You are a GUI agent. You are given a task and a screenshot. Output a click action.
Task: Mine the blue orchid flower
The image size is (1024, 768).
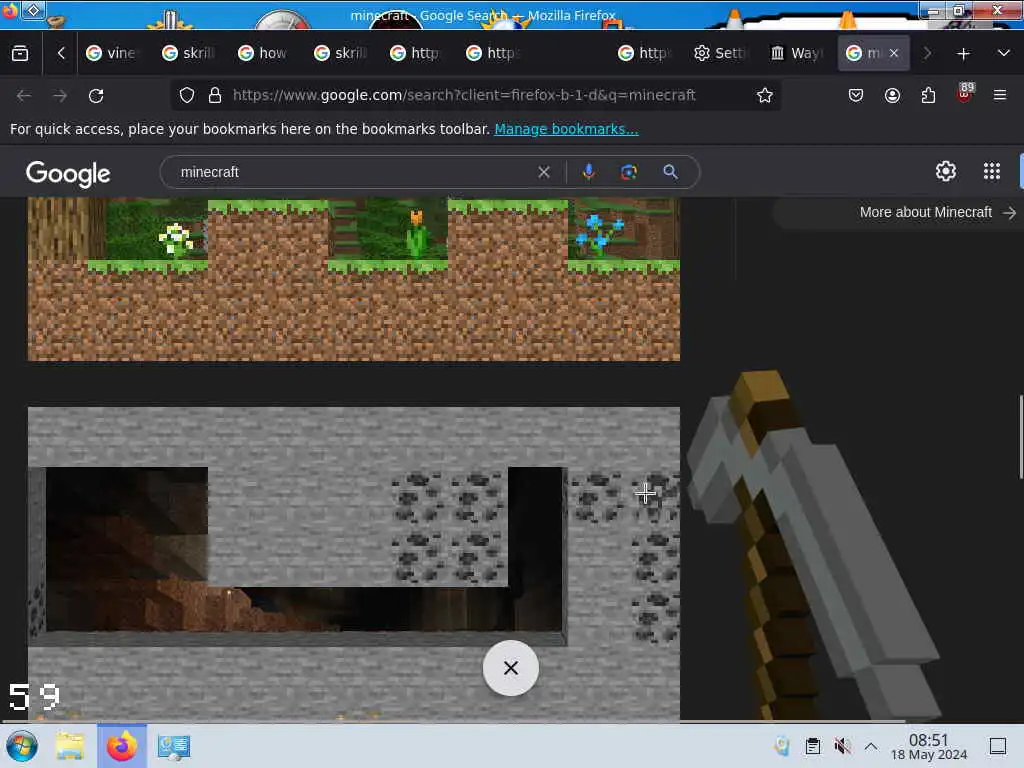599,234
